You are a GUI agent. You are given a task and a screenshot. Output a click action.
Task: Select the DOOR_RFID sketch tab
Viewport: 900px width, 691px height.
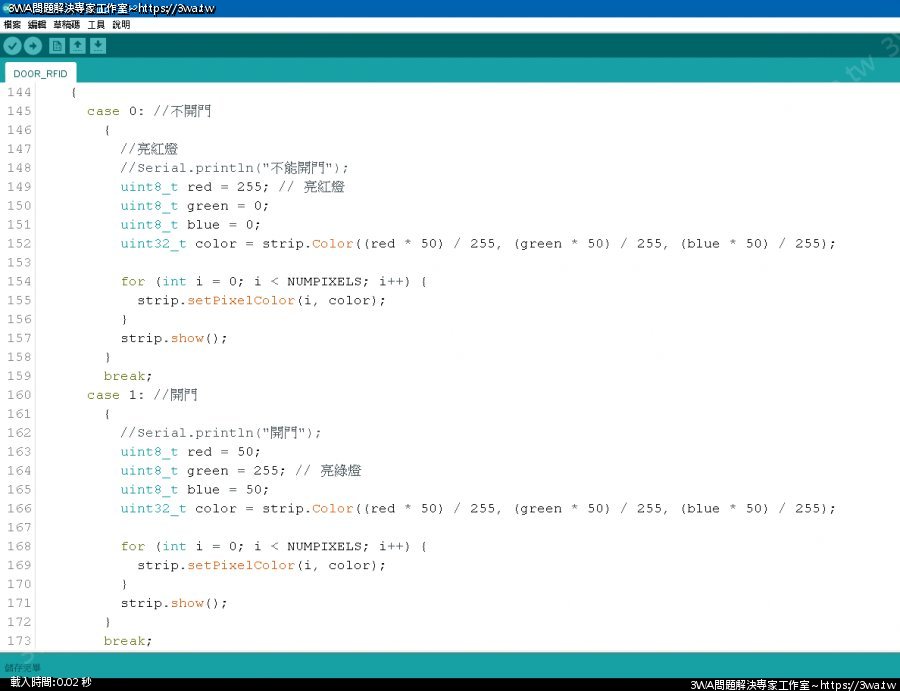[x=40, y=73]
